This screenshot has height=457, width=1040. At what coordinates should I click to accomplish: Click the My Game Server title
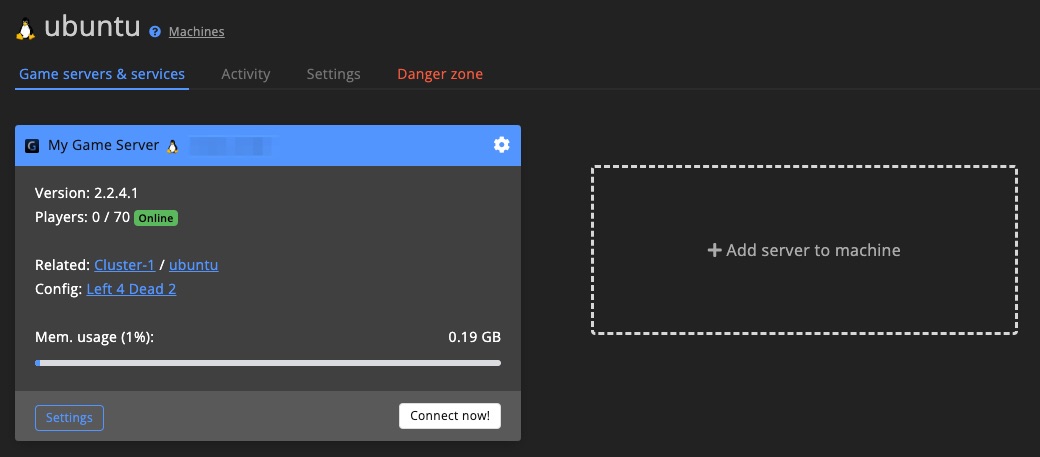(103, 146)
